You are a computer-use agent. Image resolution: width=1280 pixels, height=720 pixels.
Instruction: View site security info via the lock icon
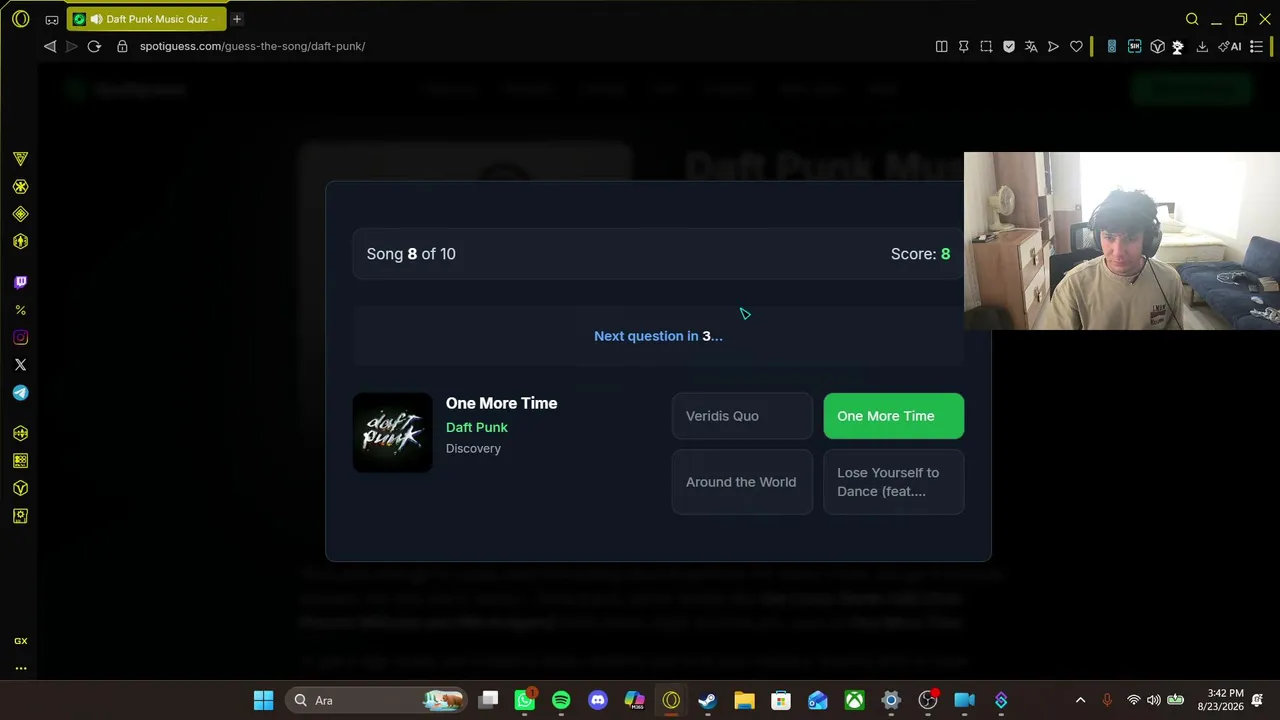coord(122,46)
